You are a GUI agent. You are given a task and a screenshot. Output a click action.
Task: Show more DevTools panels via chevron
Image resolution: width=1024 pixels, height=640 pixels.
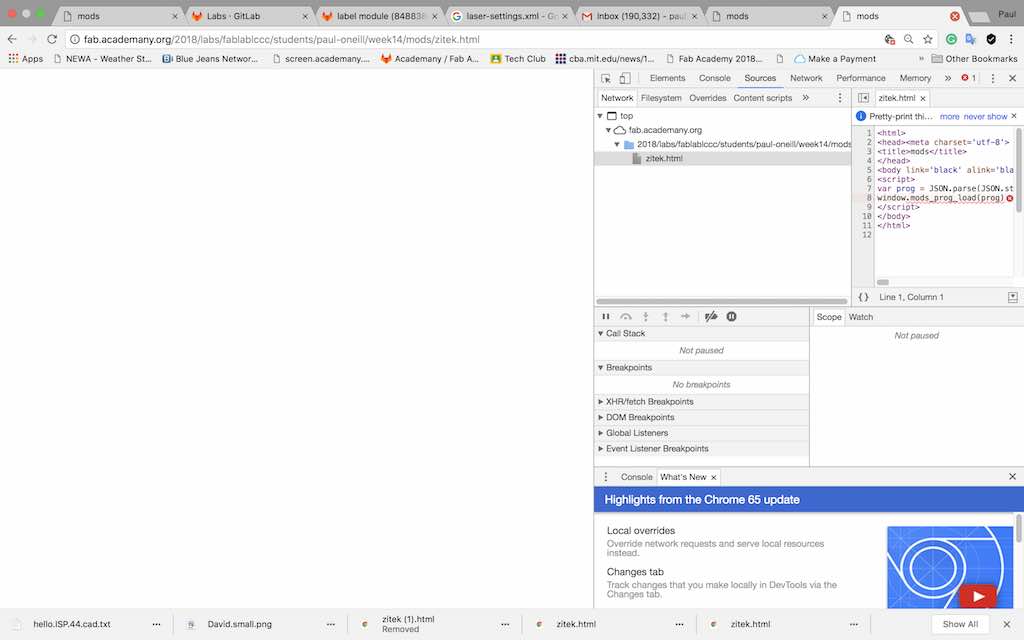948,78
